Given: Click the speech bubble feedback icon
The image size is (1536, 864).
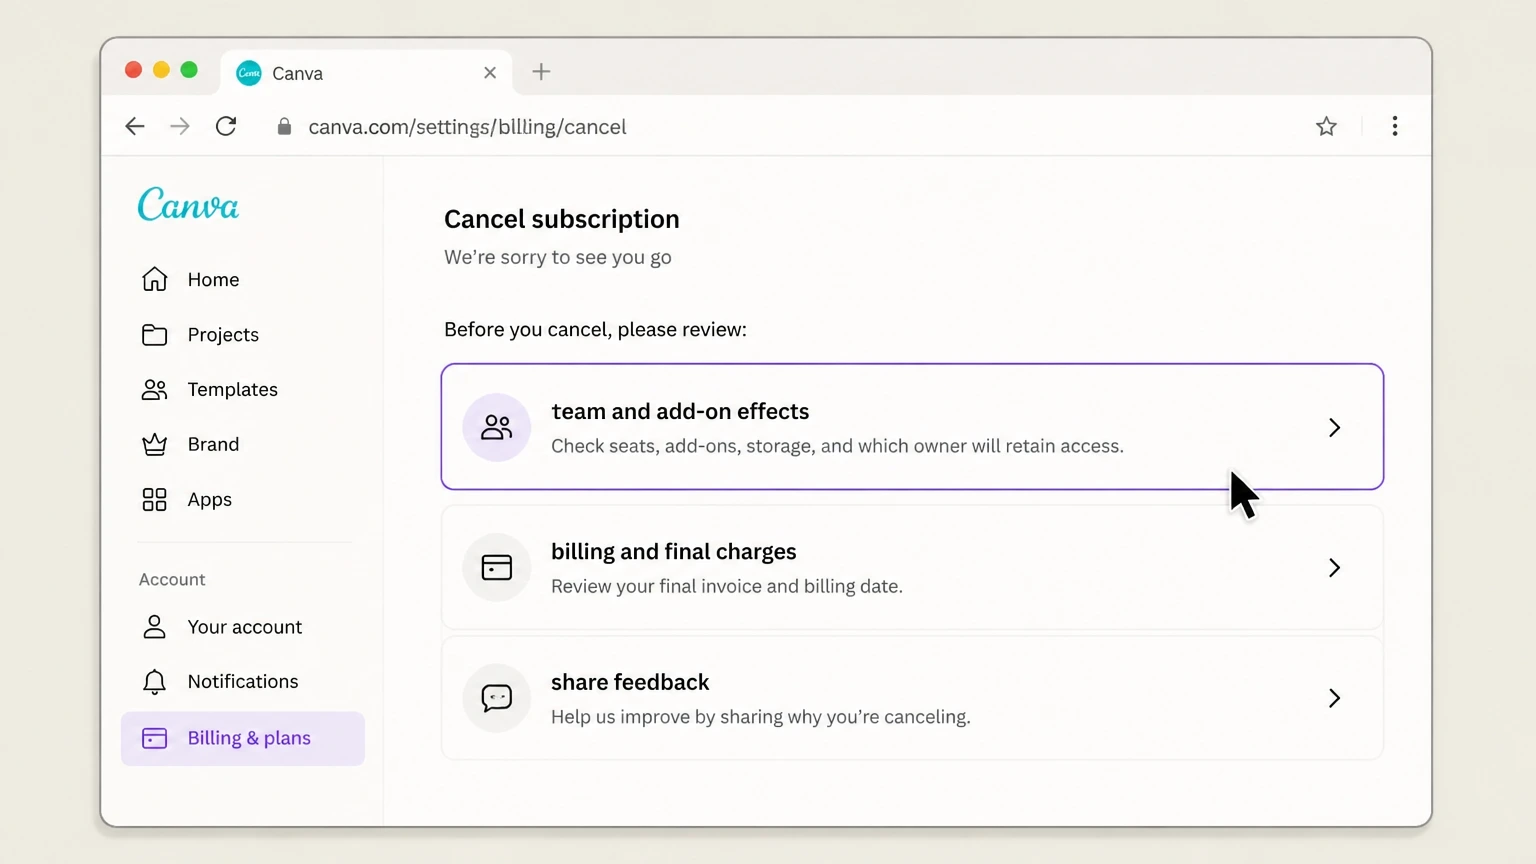Looking at the screenshot, I should click(496, 698).
